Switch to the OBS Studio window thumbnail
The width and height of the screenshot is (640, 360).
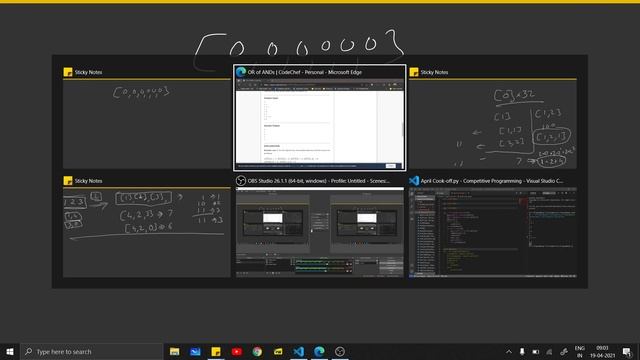[x=320, y=227]
